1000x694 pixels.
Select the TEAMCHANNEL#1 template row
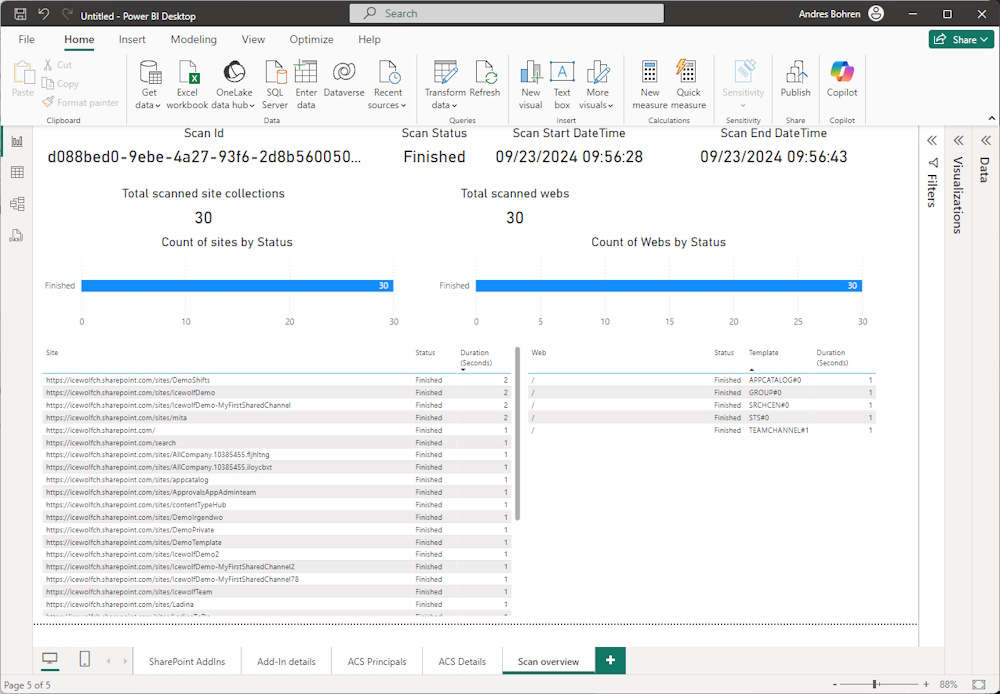pos(702,430)
